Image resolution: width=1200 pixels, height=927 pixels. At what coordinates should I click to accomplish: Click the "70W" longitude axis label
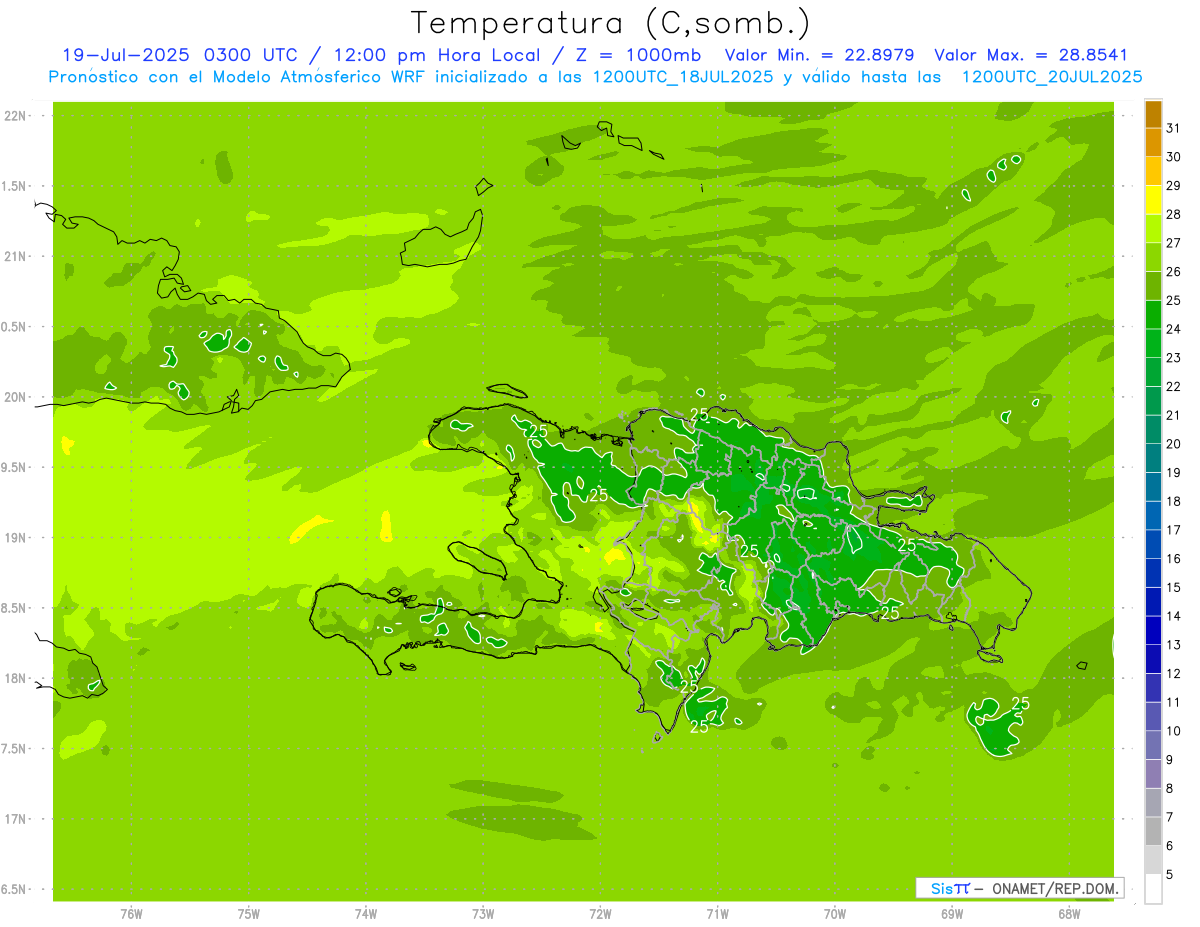pos(835,914)
